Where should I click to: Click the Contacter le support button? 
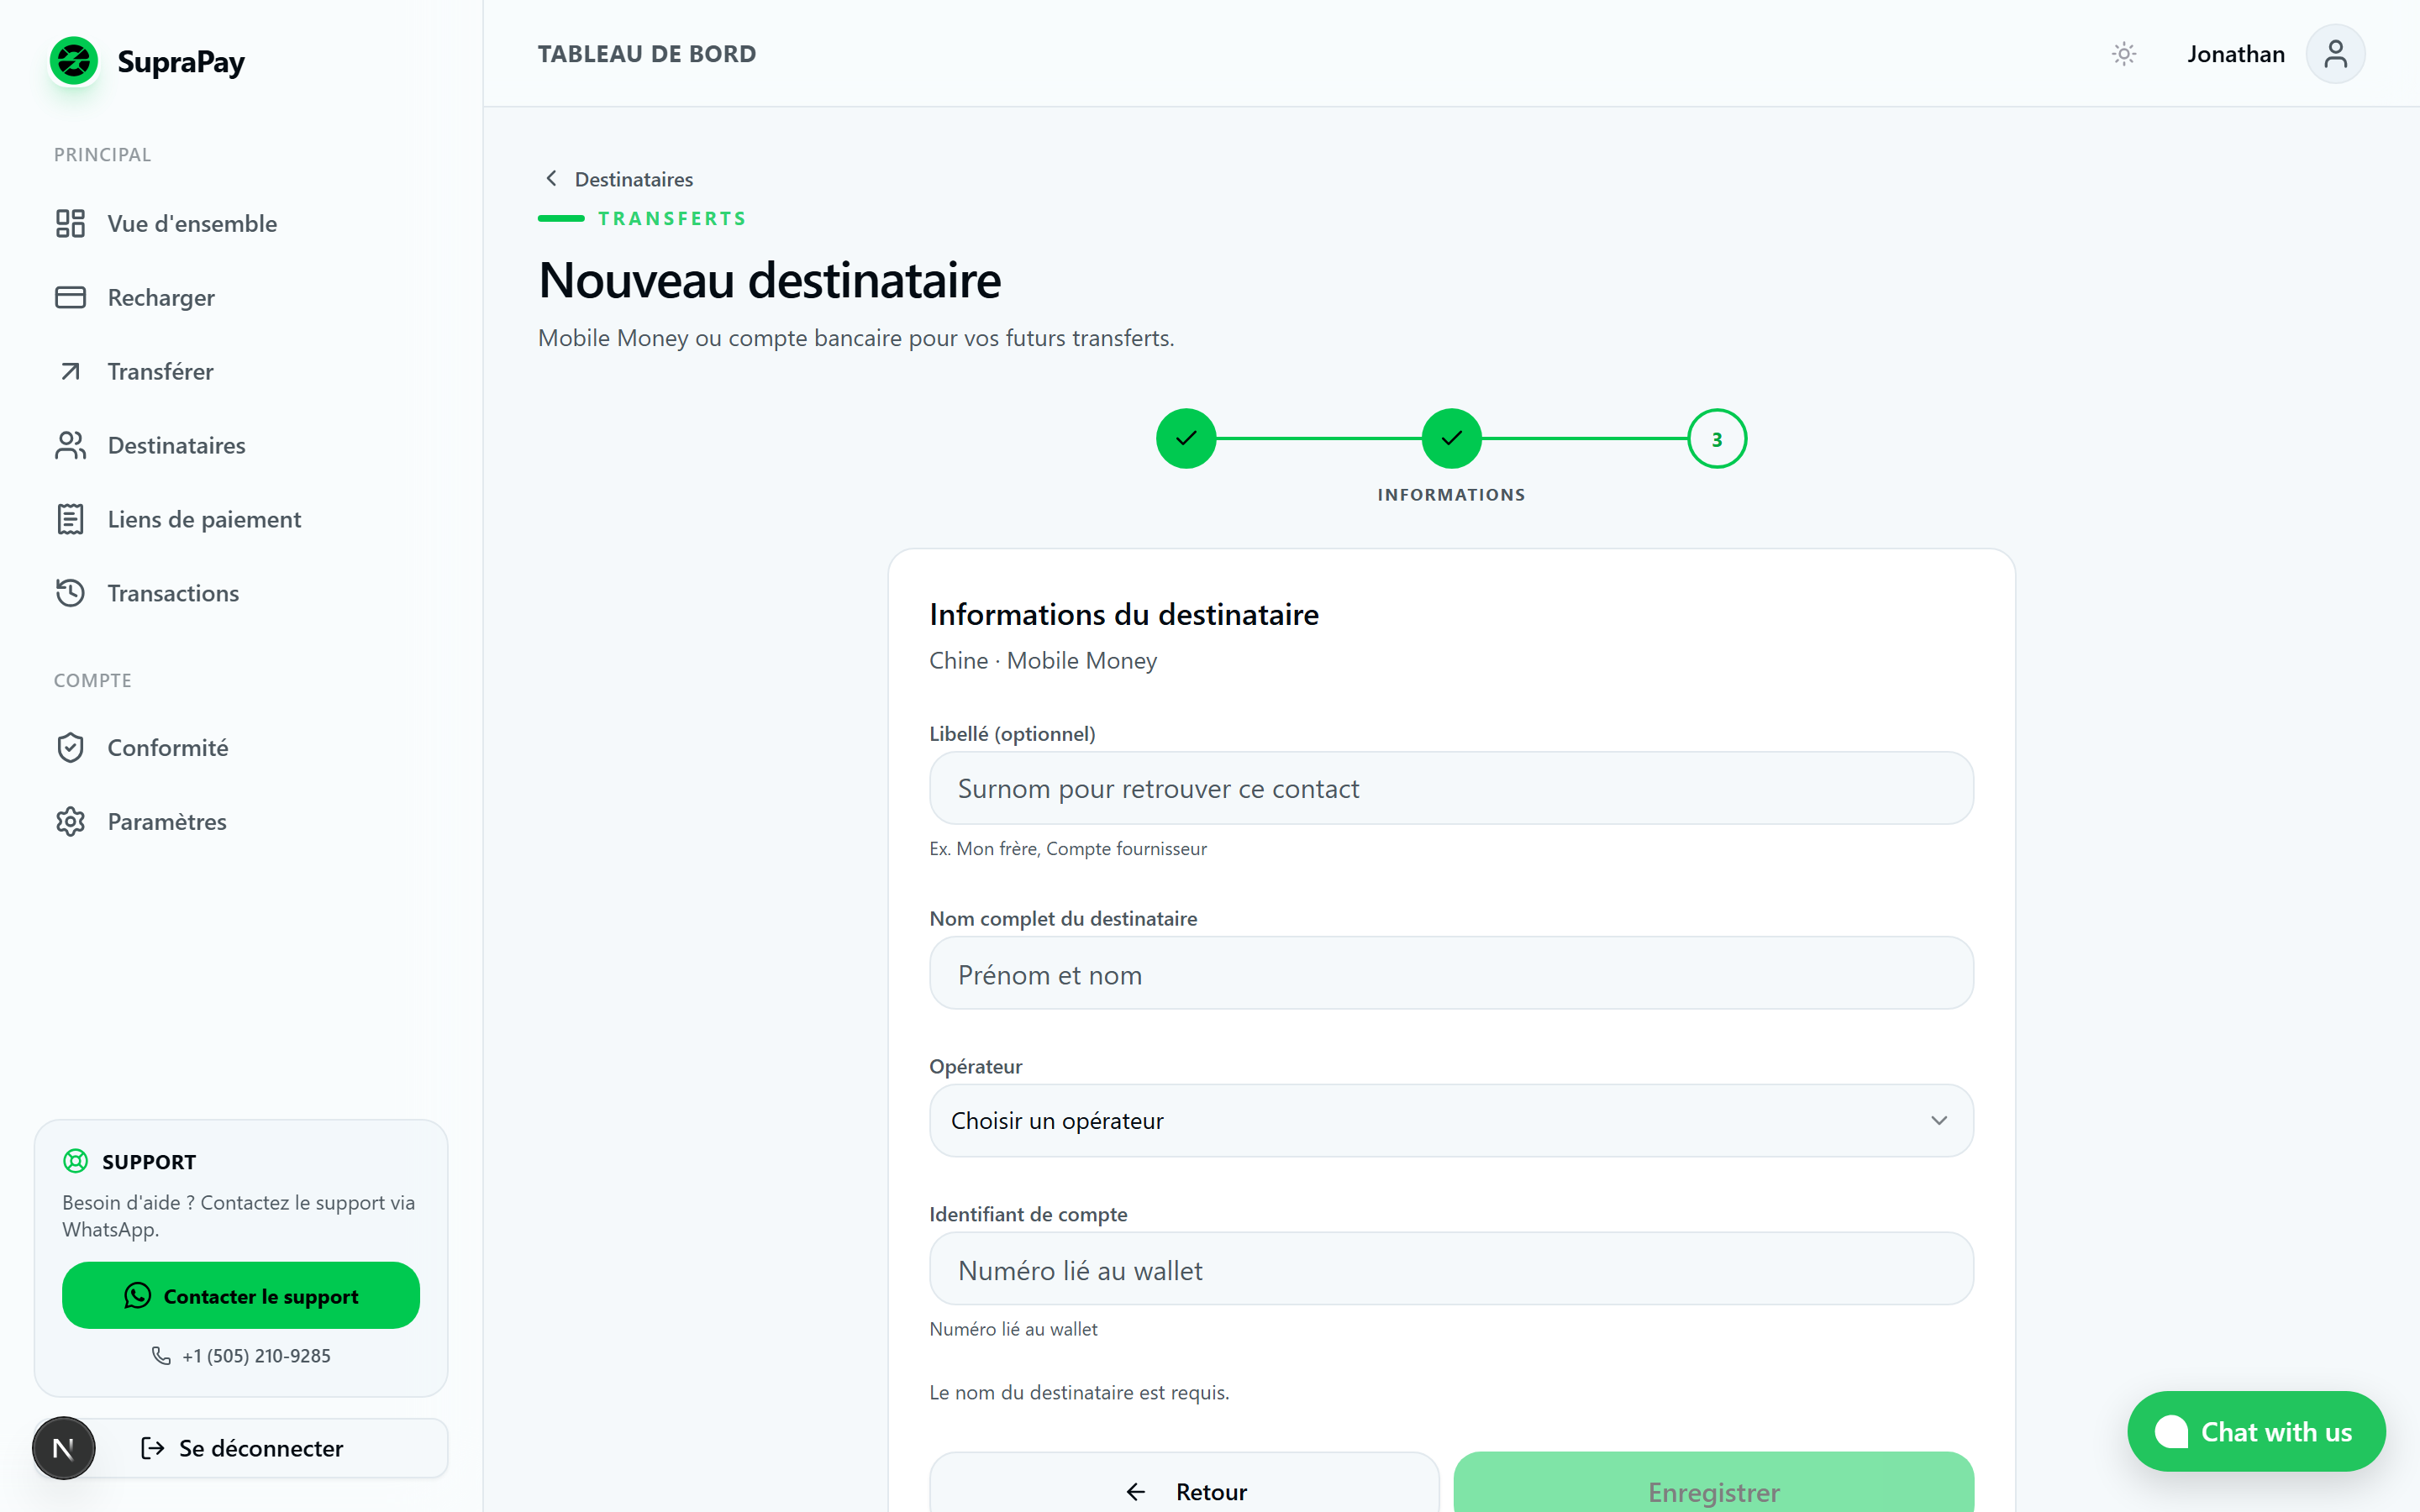(241, 1295)
